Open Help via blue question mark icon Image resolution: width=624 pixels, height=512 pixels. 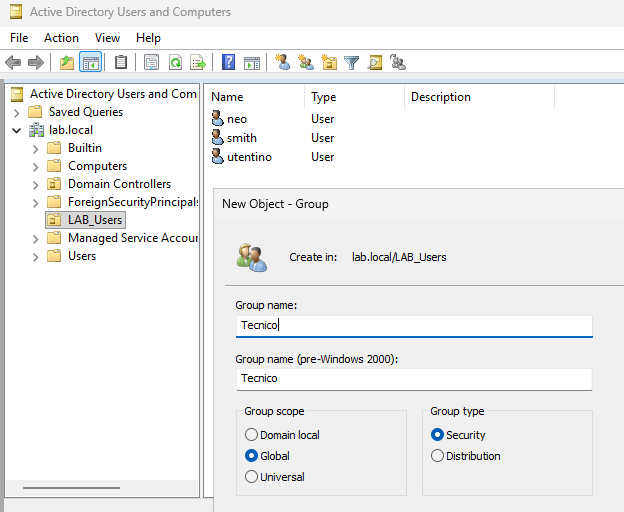tap(228, 62)
